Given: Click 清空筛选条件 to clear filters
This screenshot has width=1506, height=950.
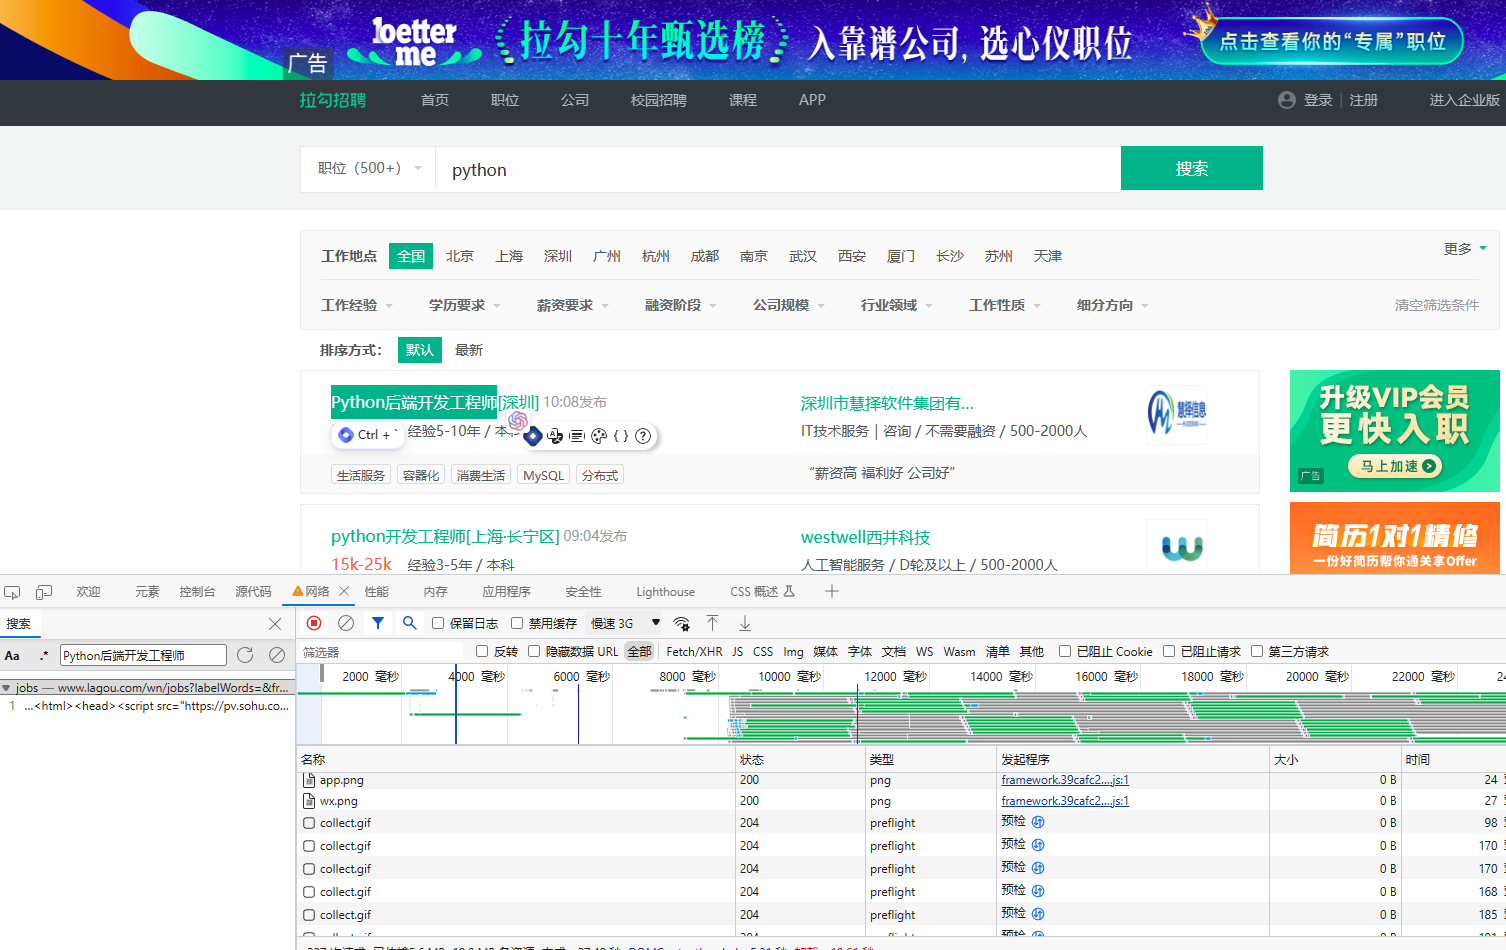Looking at the screenshot, I should coord(1436,305).
